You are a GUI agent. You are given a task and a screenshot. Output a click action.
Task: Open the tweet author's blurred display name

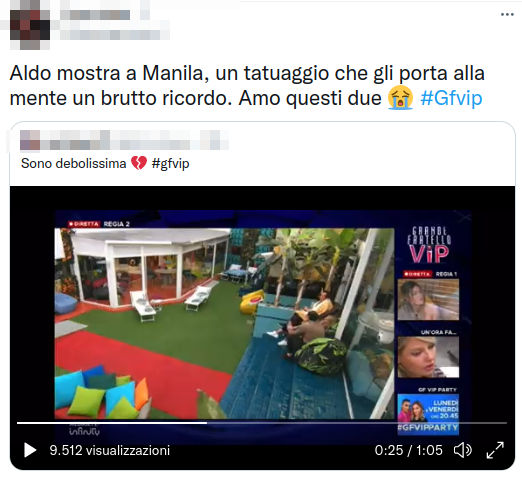click(95, 15)
